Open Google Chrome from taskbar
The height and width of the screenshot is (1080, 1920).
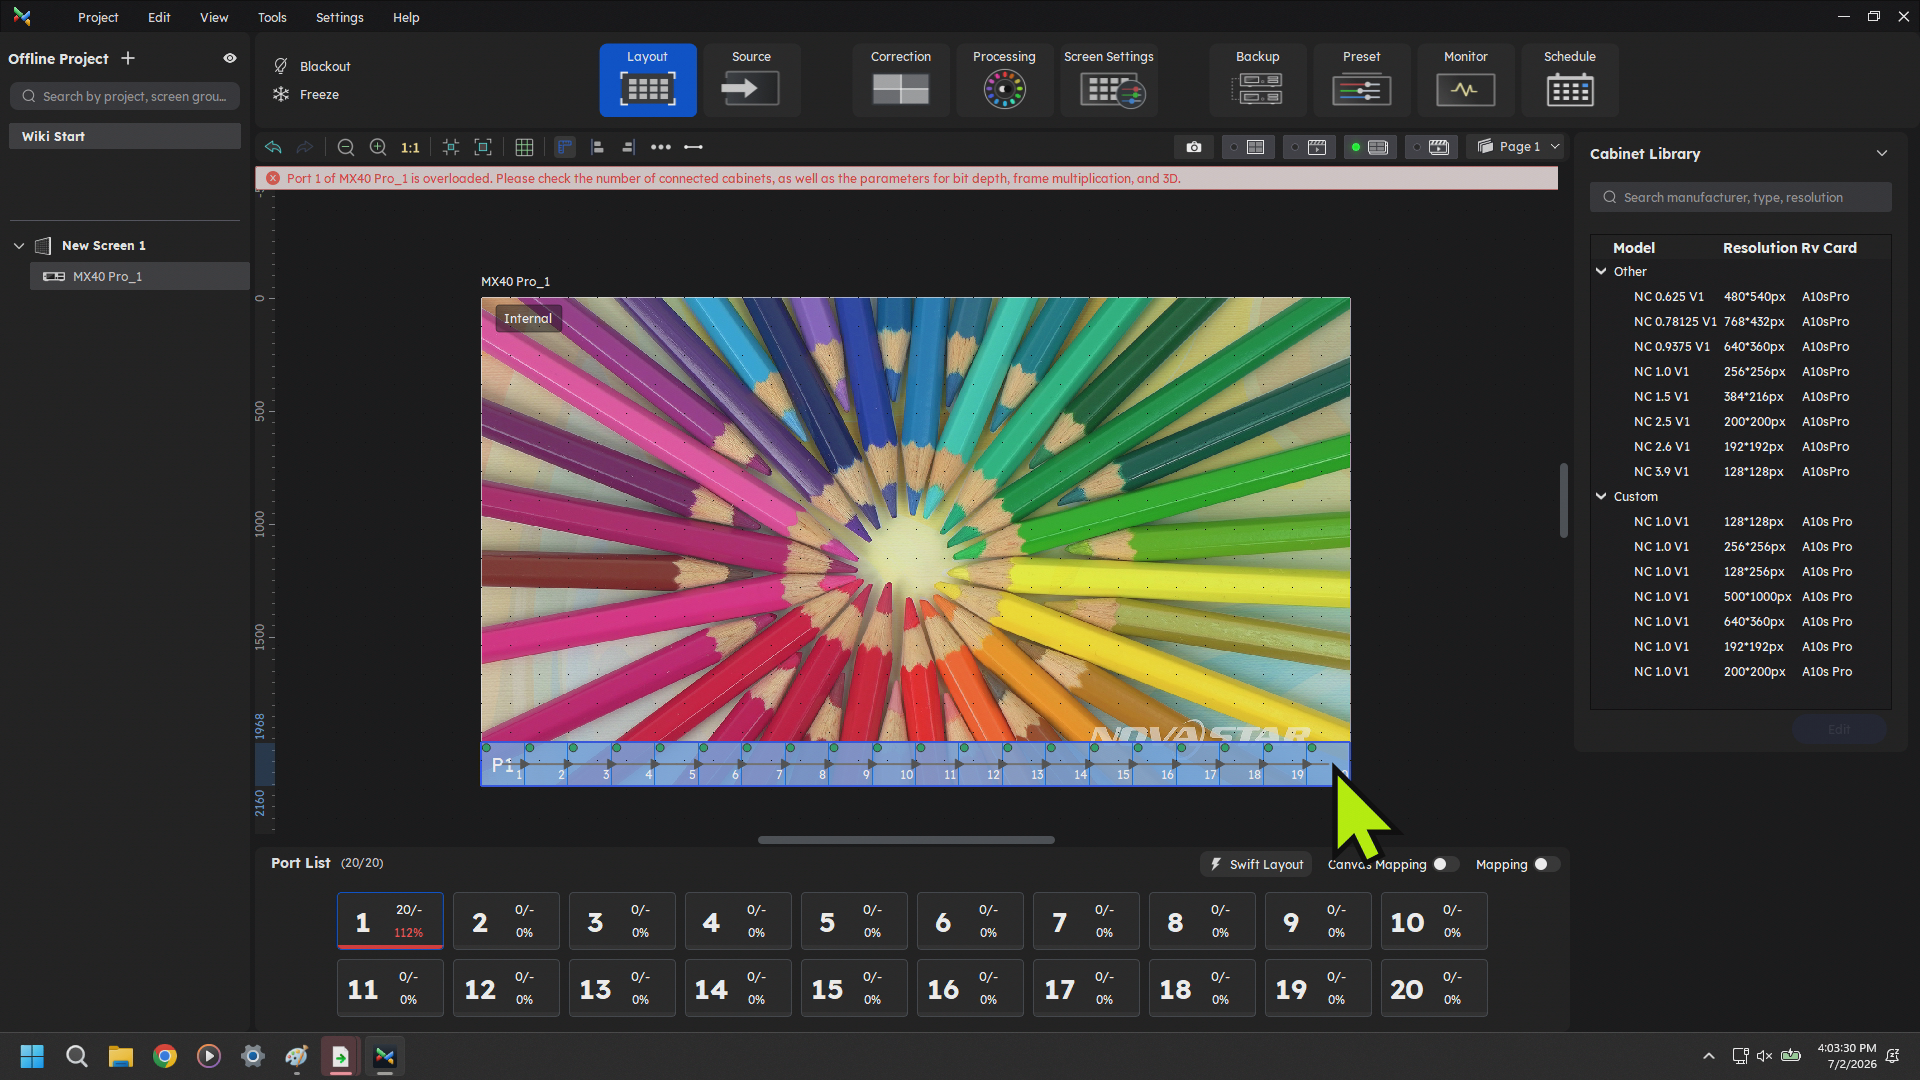[x=165, y=1056]
